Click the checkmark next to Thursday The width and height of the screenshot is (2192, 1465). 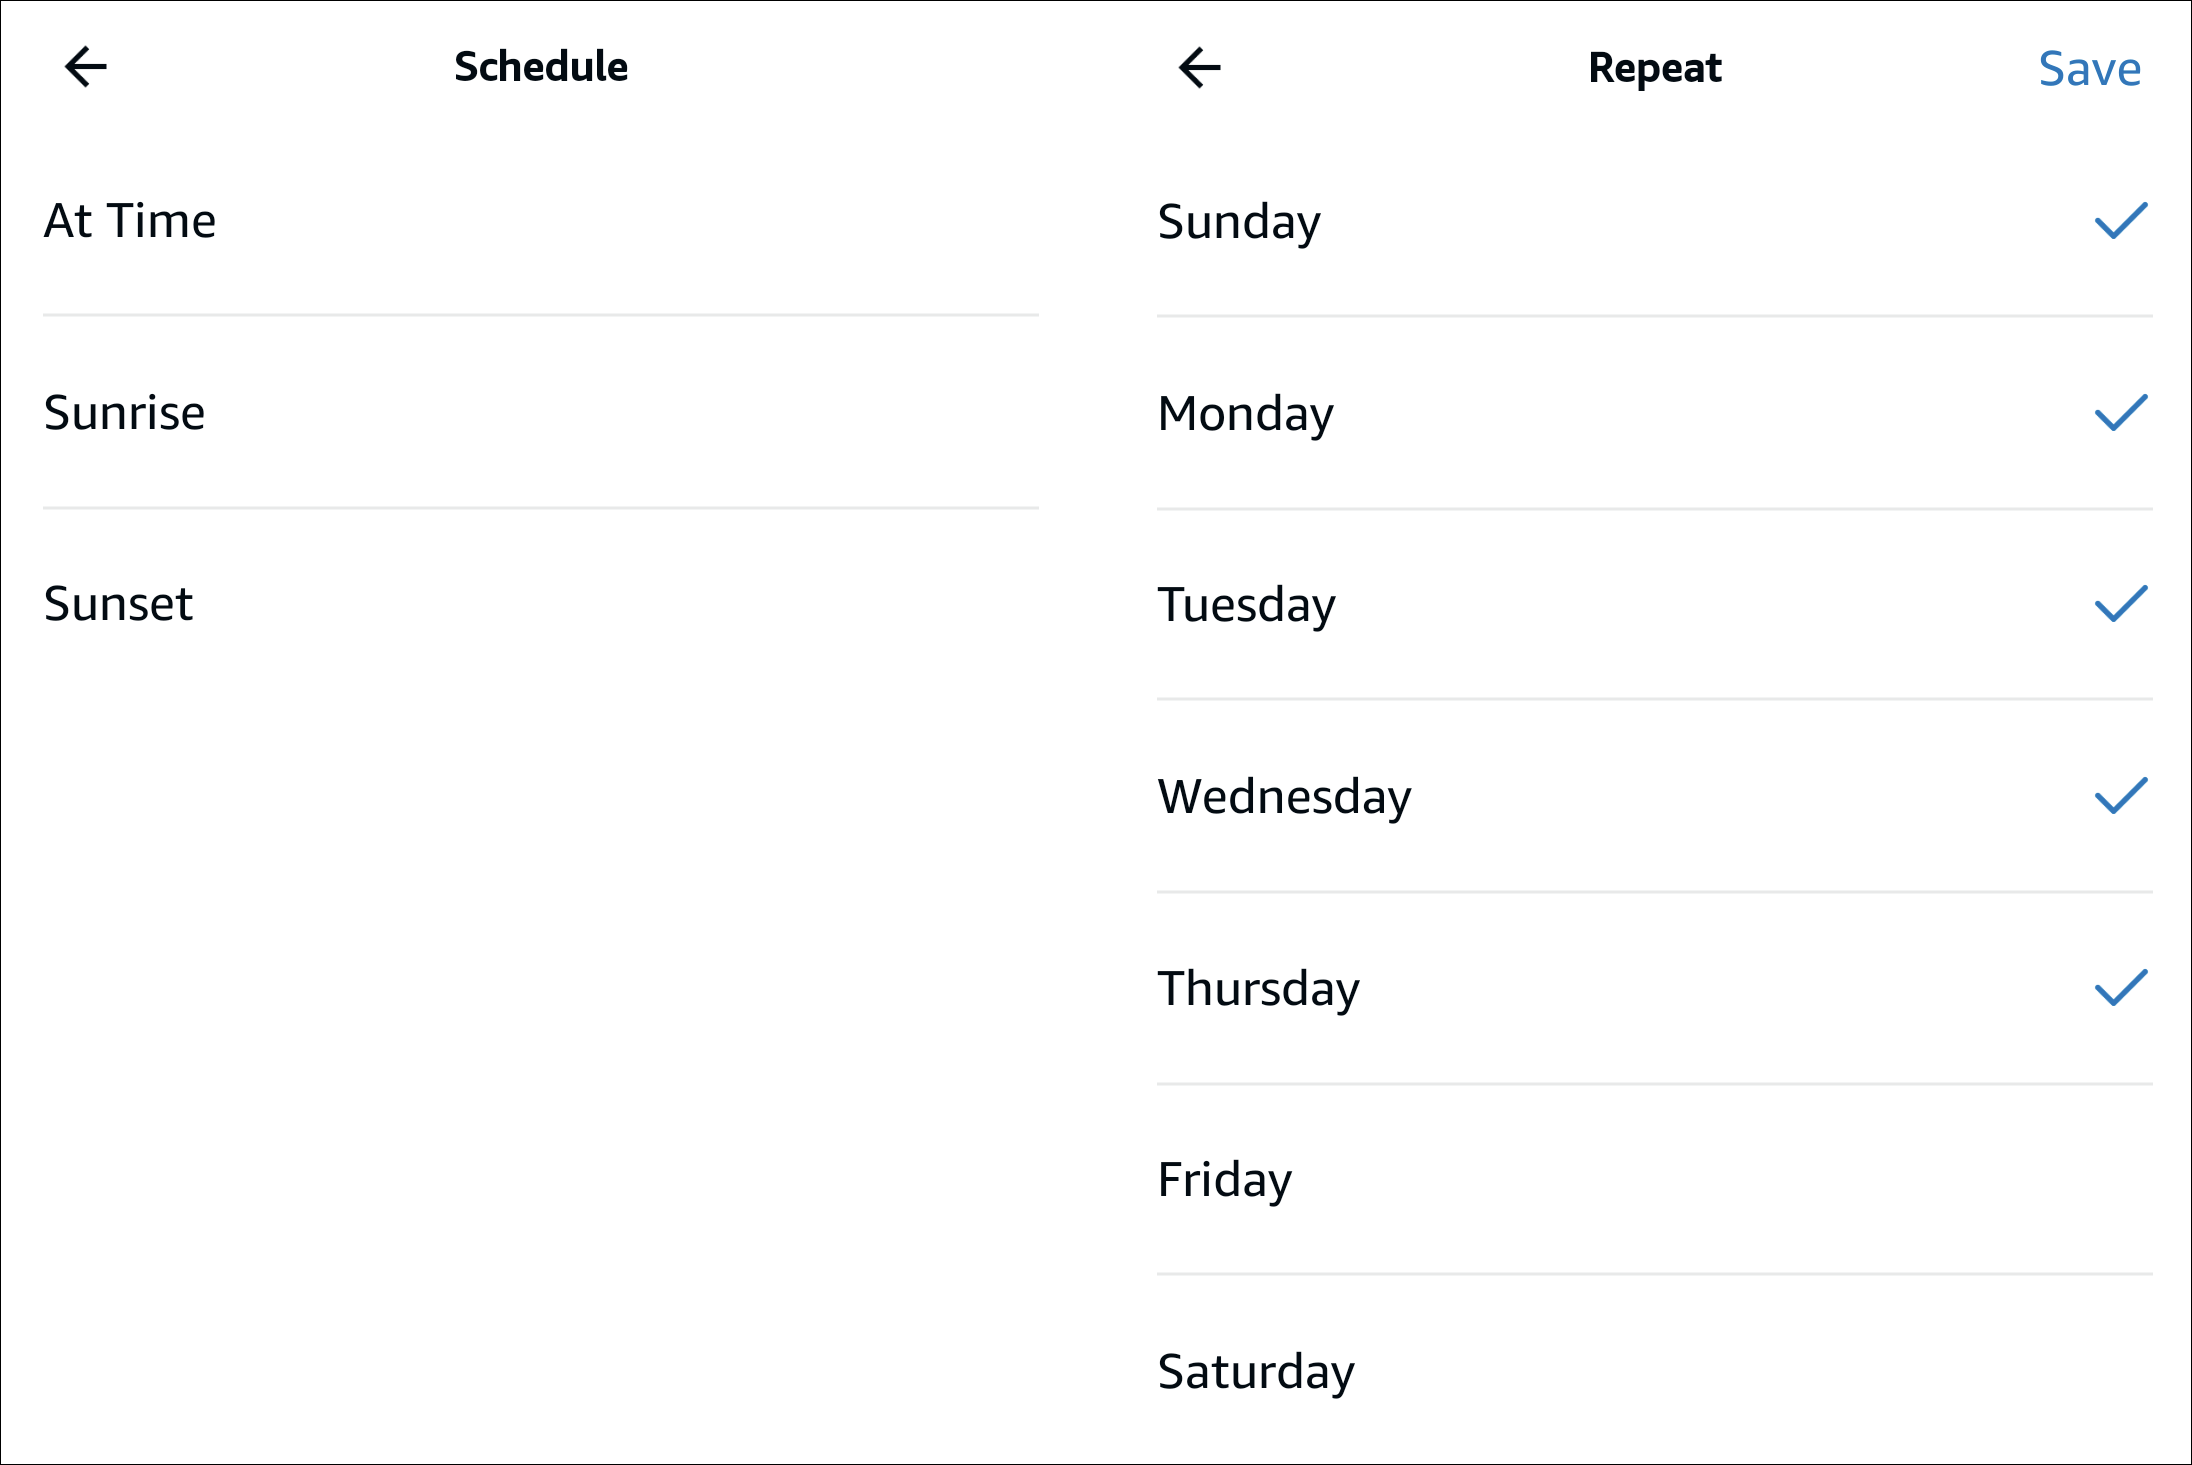tap(2122, 988)
